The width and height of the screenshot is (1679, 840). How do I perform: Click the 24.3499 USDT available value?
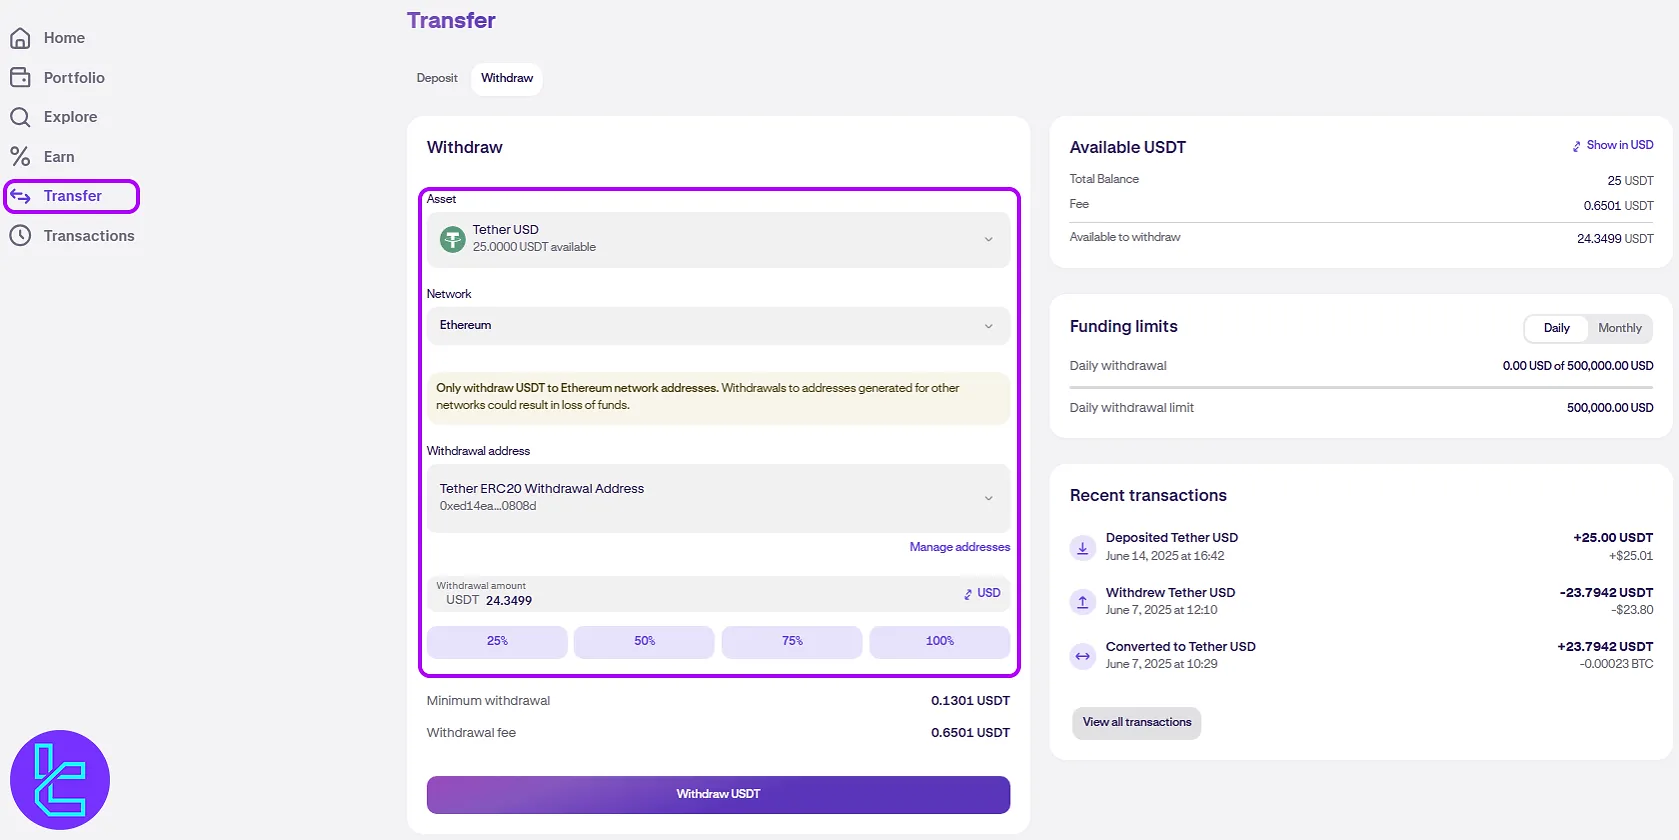point(1615,239)
